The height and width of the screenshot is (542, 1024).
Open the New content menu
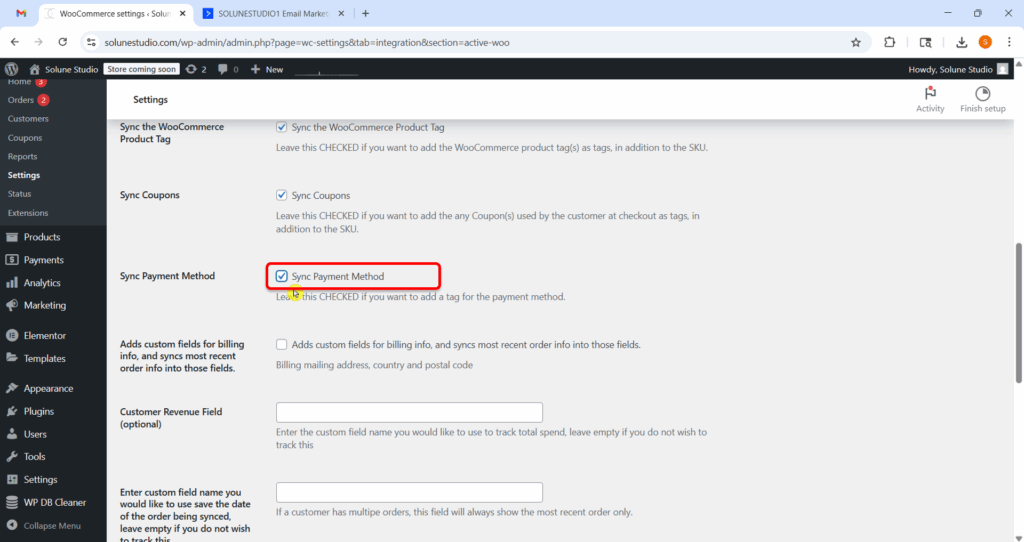click(x=267, y=69)
